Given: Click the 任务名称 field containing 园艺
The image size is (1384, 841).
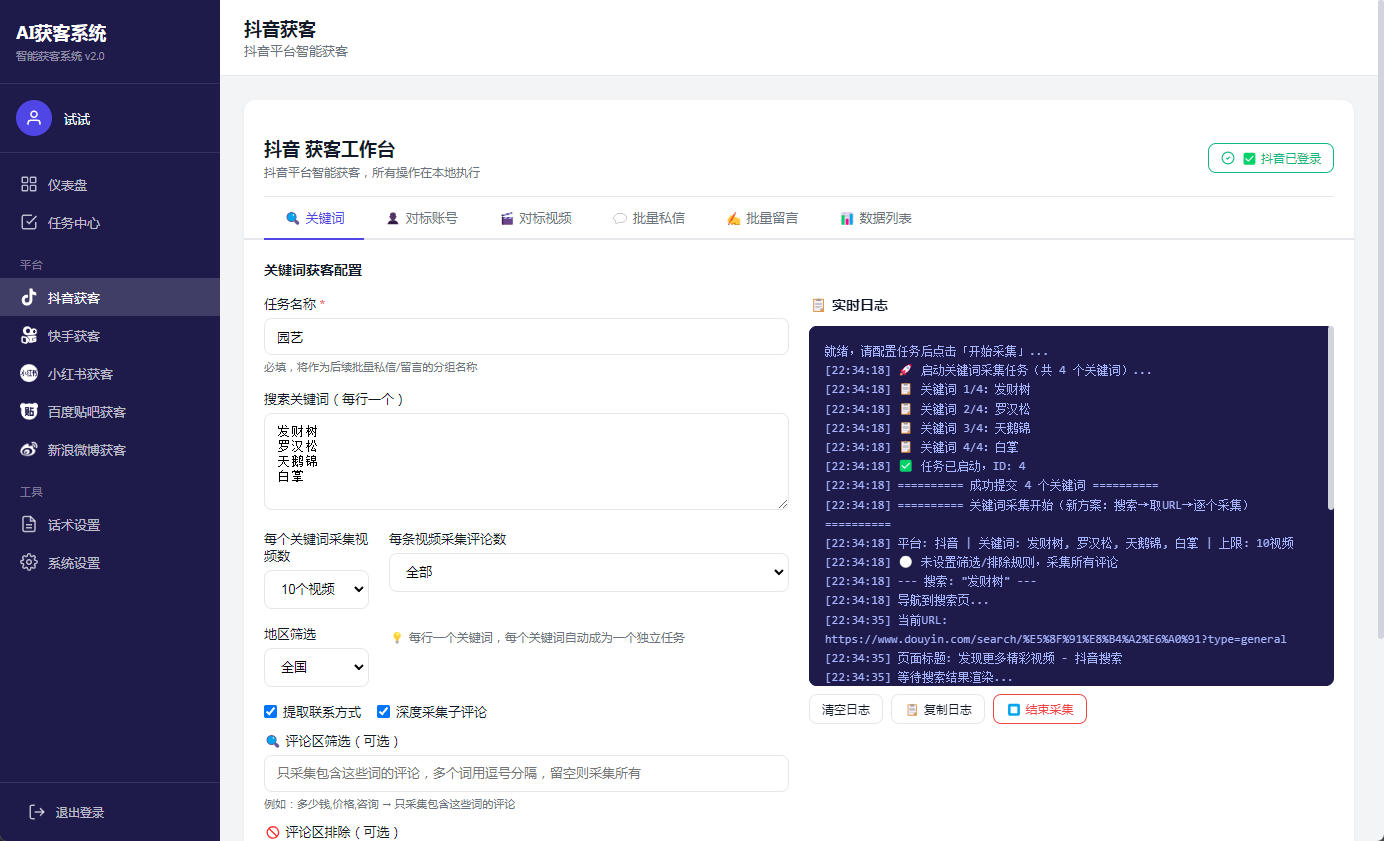Looking at the screenshot, I should pyautogui.click(x=526, y=337).
